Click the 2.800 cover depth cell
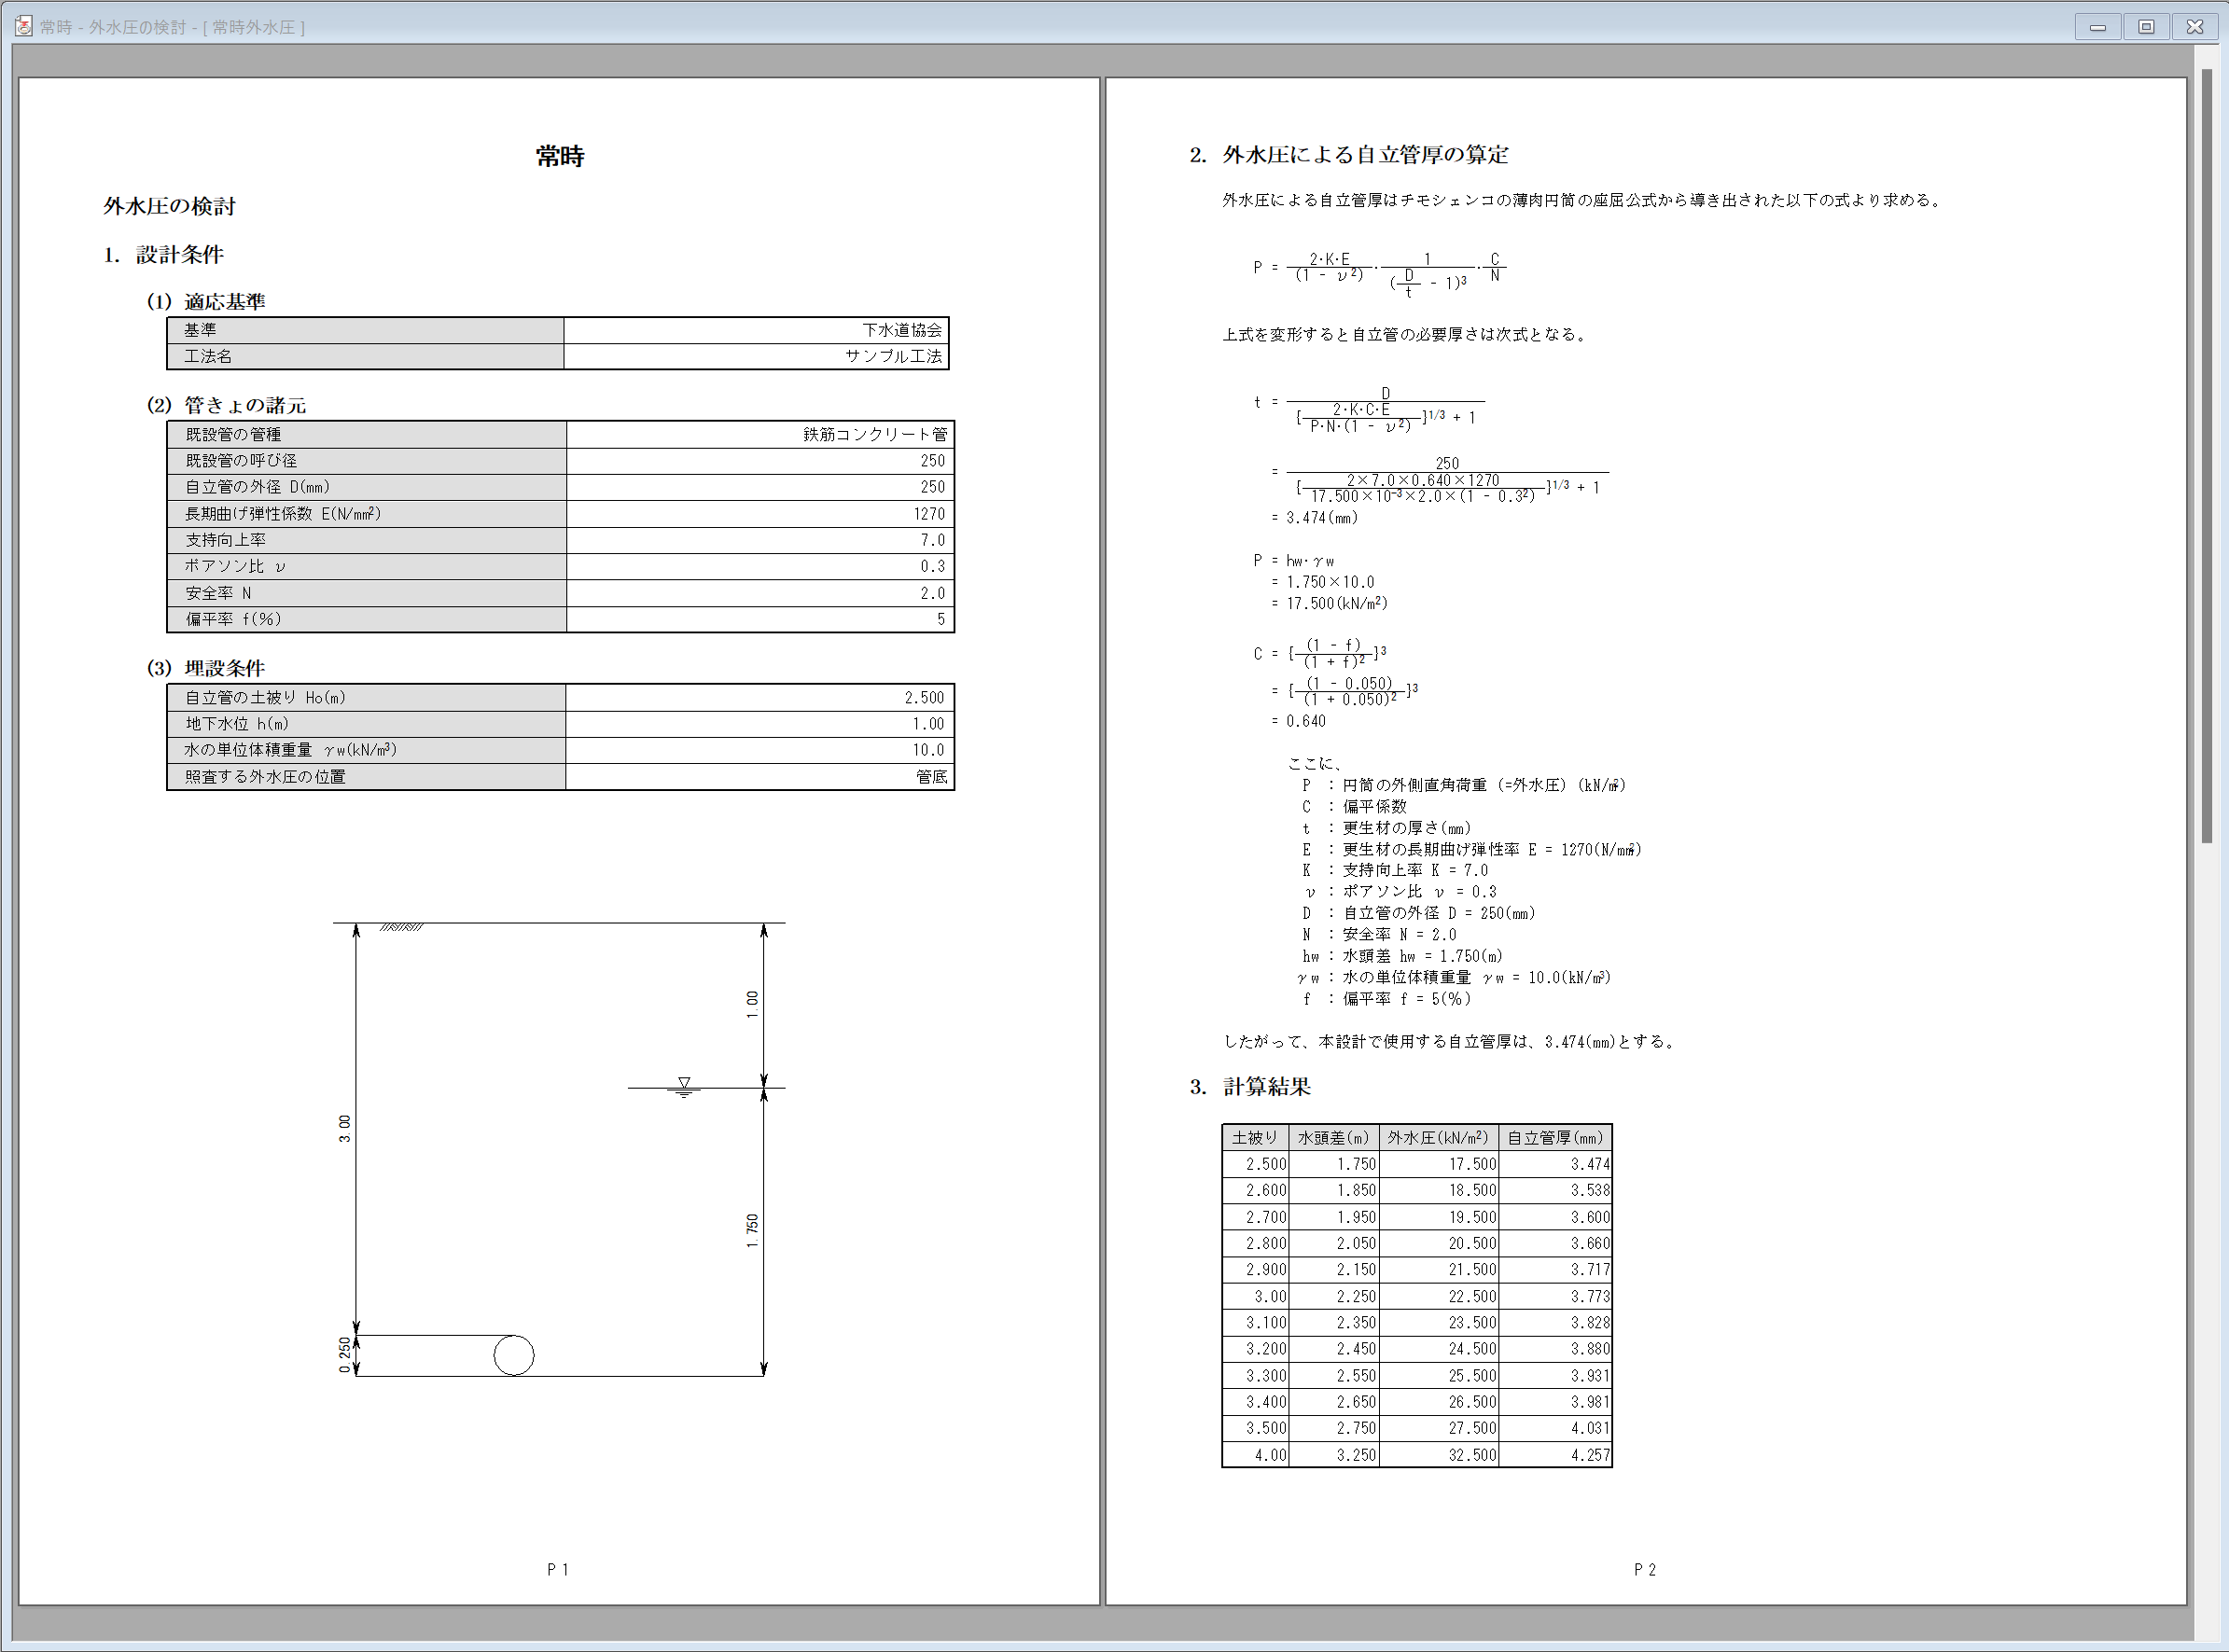The height and width of the screenshot is (1652, 2229). (x=1255, y=1244)
